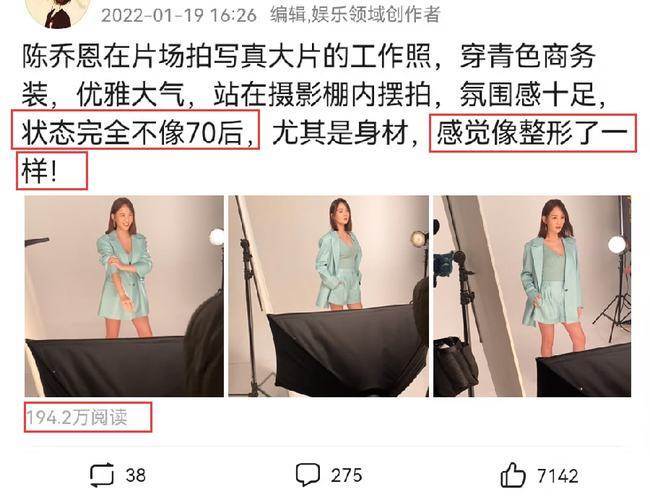650x500 pixels.
Task: Click the repost count 38
Action: coord(136,475)
